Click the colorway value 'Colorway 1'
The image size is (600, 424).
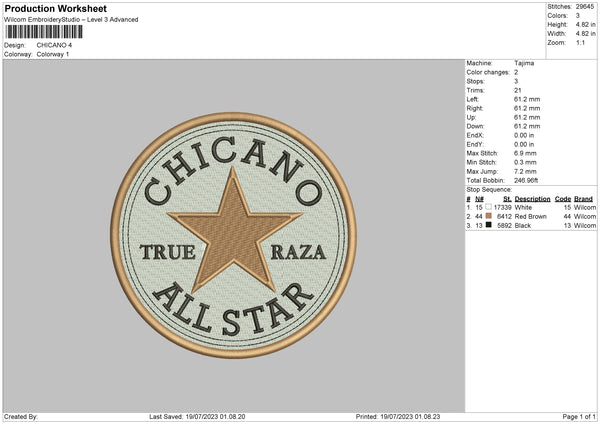tap(53, 54)
